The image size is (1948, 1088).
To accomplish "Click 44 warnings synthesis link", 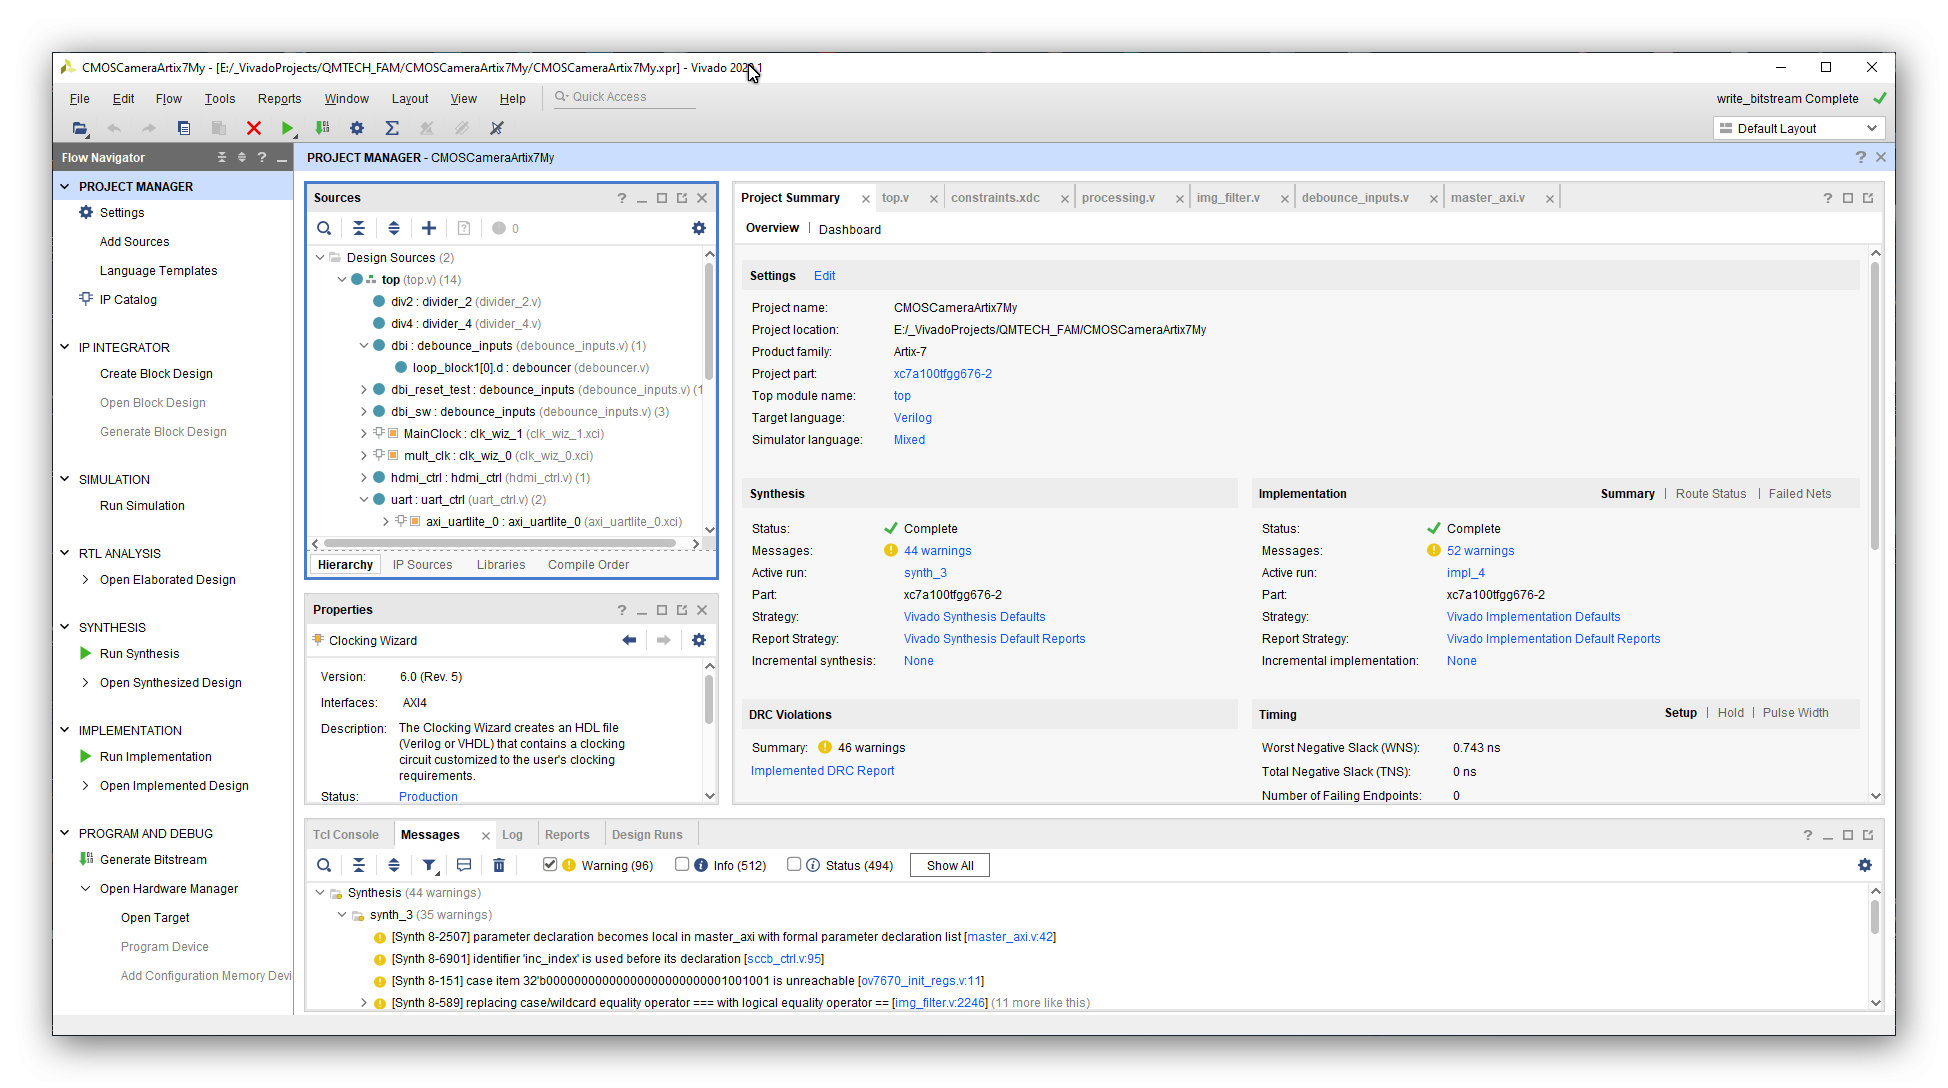I will (937, 550).
